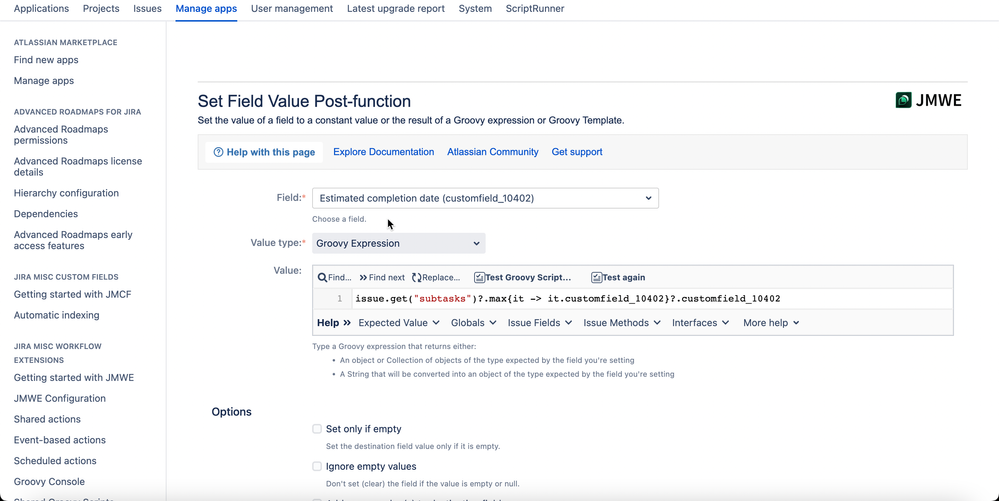Open the Field dropdown for Estimated completion date
999x501 pixels.
click(x=485, y=198)
